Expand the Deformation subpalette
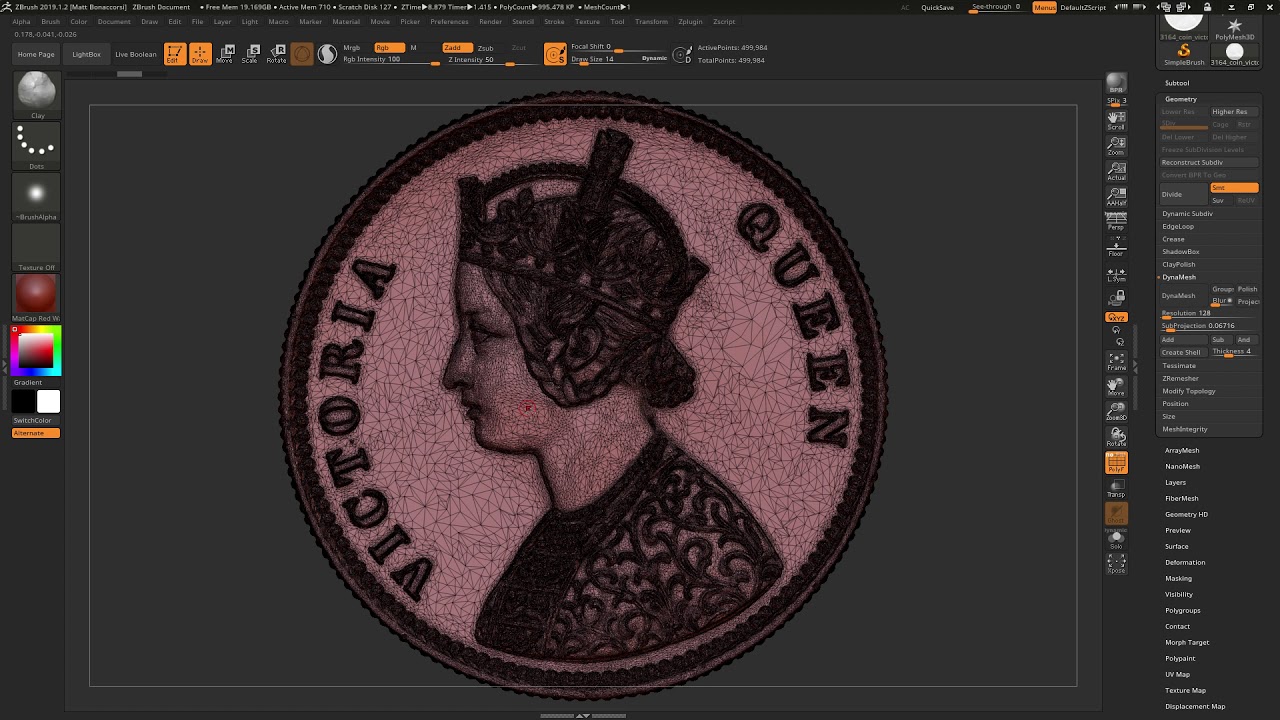This screenshot has width=1280, height=720. point(1185,562)
